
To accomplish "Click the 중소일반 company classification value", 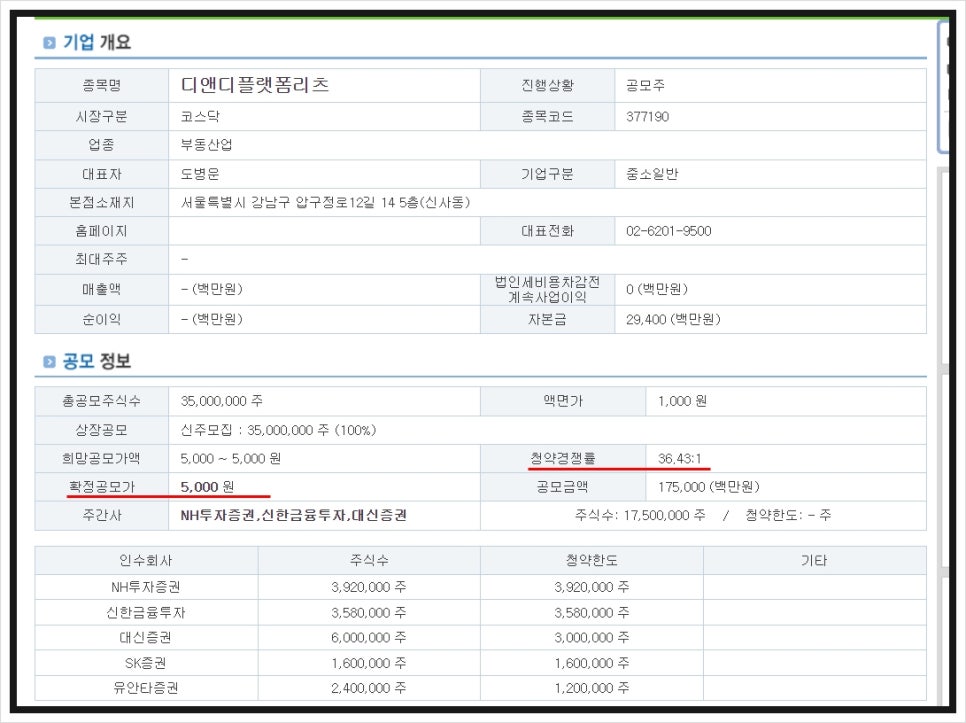I will coord(652,174).
